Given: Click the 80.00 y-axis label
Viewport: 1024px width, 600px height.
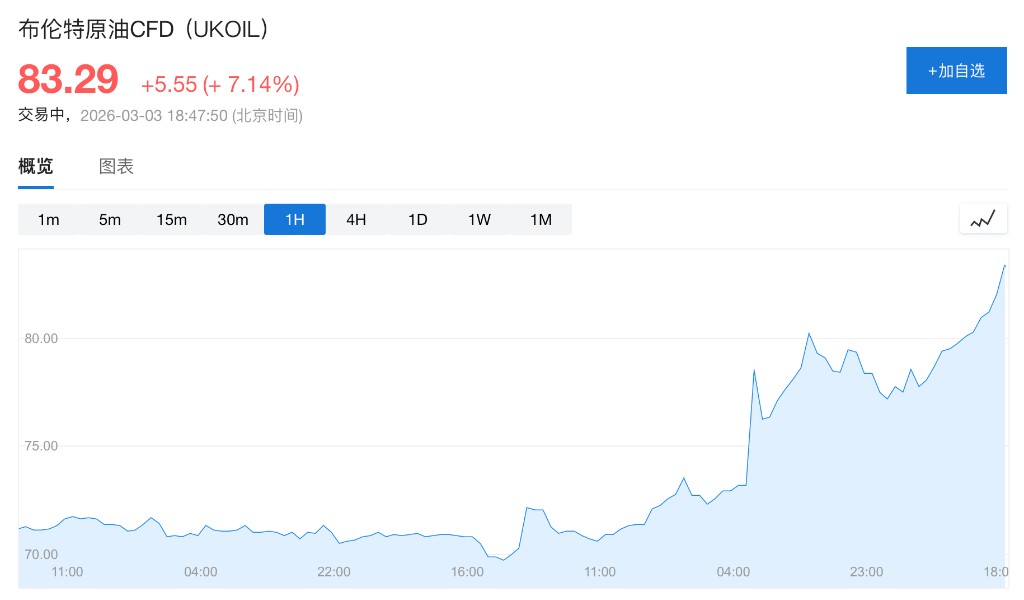Looking at the screenshot, I should 41,339.
